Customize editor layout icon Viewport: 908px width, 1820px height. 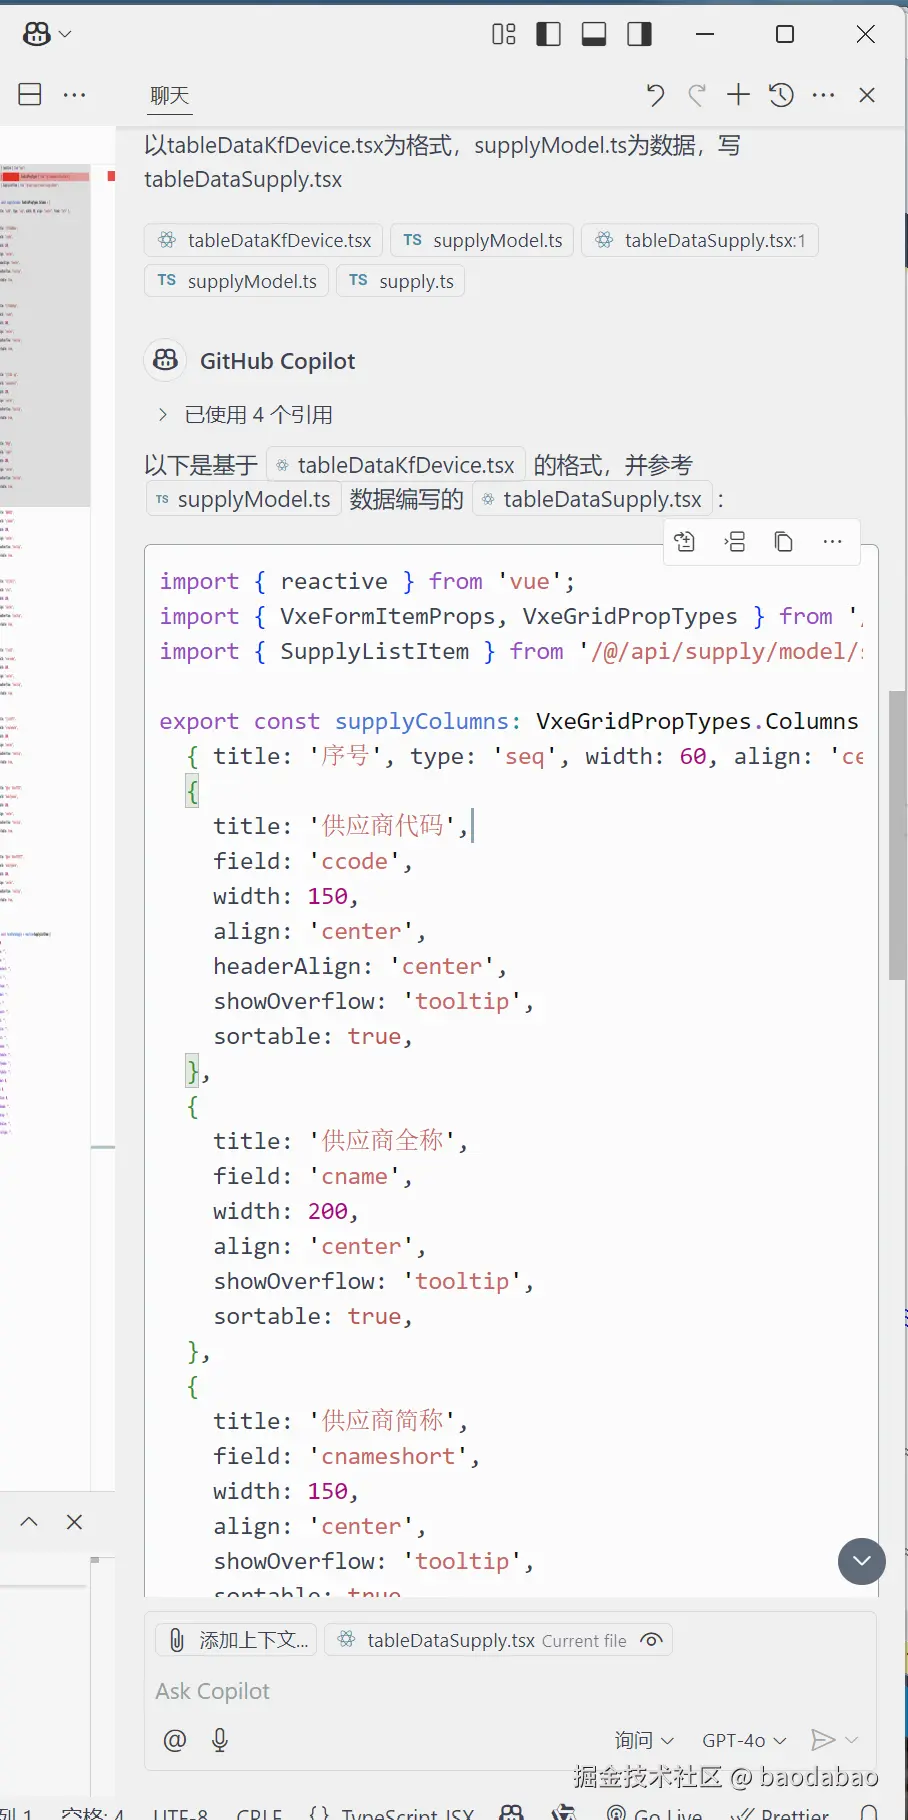coord(504,34)
